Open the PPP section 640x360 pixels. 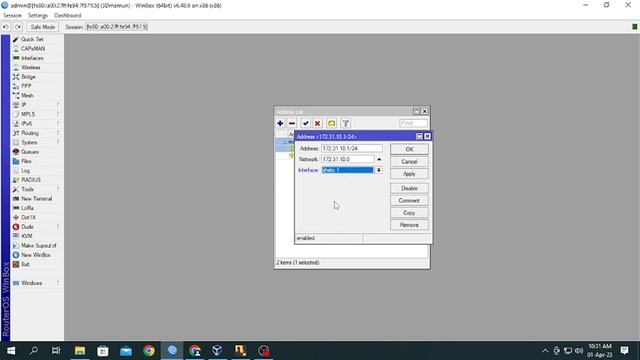coord(26,86)
